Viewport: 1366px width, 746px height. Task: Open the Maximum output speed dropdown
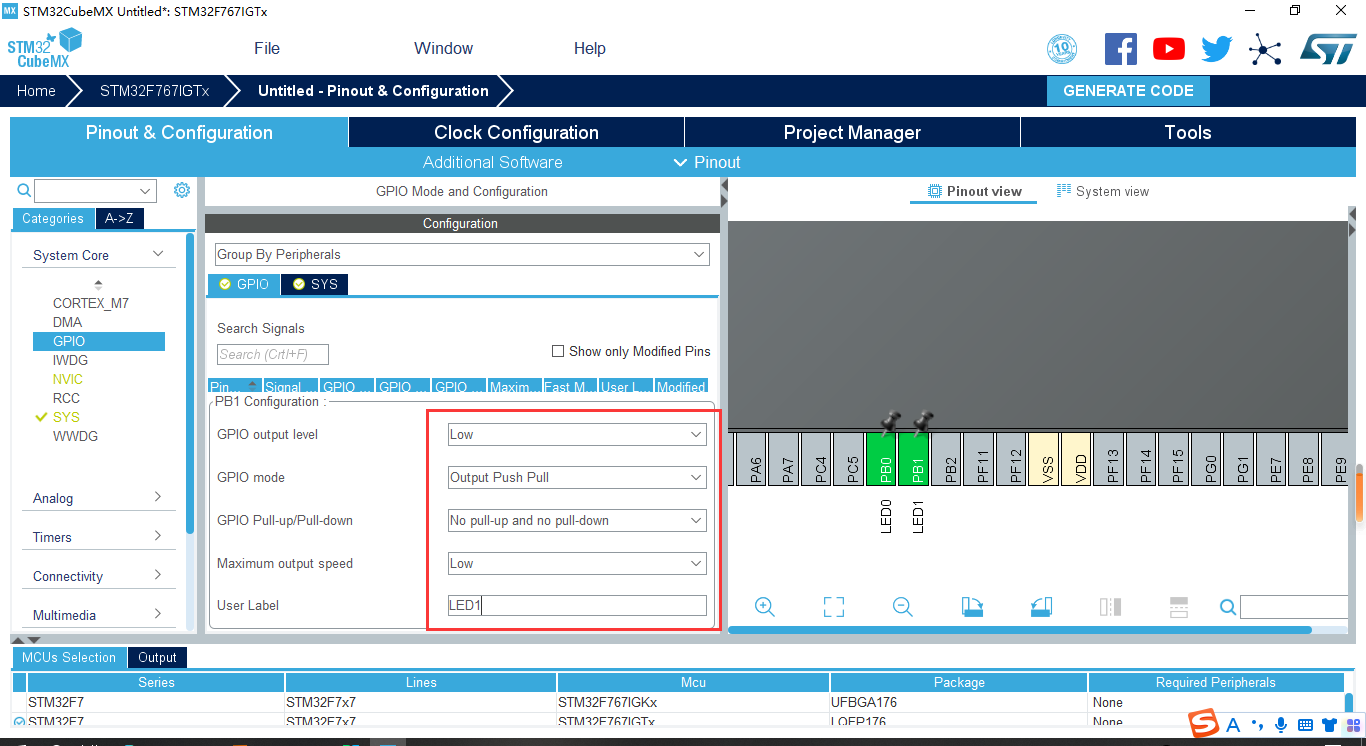point(577,563)
